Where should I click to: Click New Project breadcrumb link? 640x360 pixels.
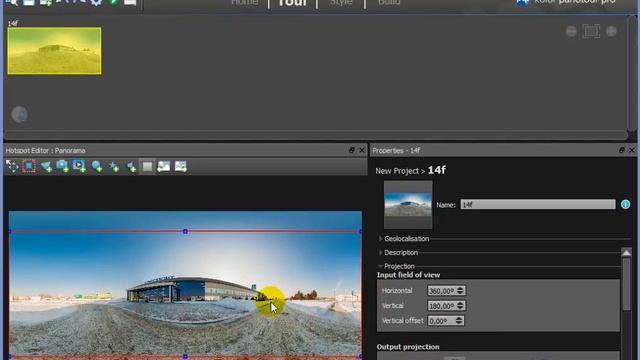(x=397, y=171)
